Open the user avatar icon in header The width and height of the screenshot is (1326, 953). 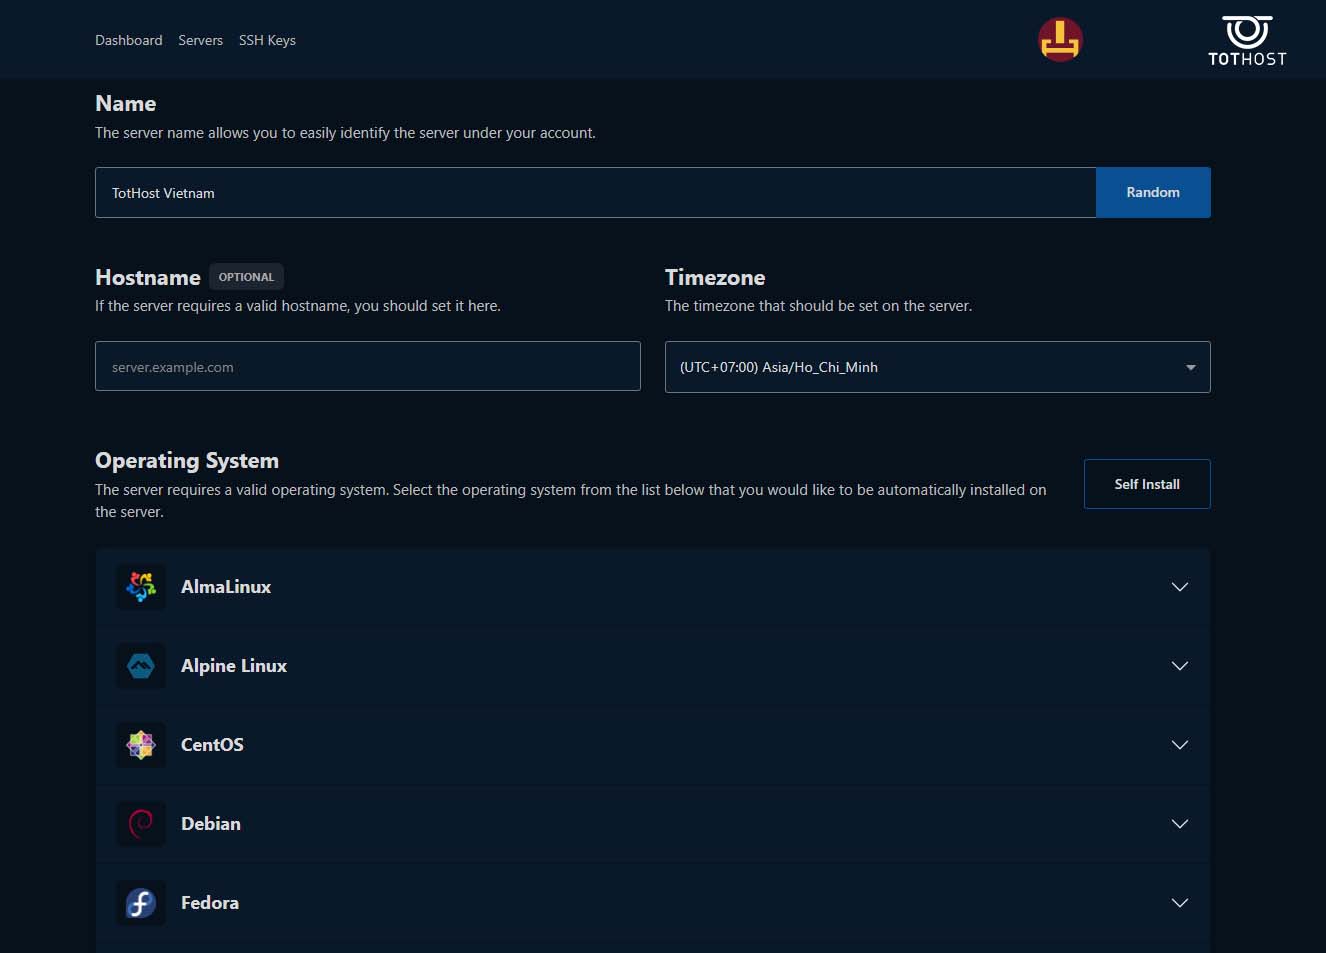pos(1060,40)
